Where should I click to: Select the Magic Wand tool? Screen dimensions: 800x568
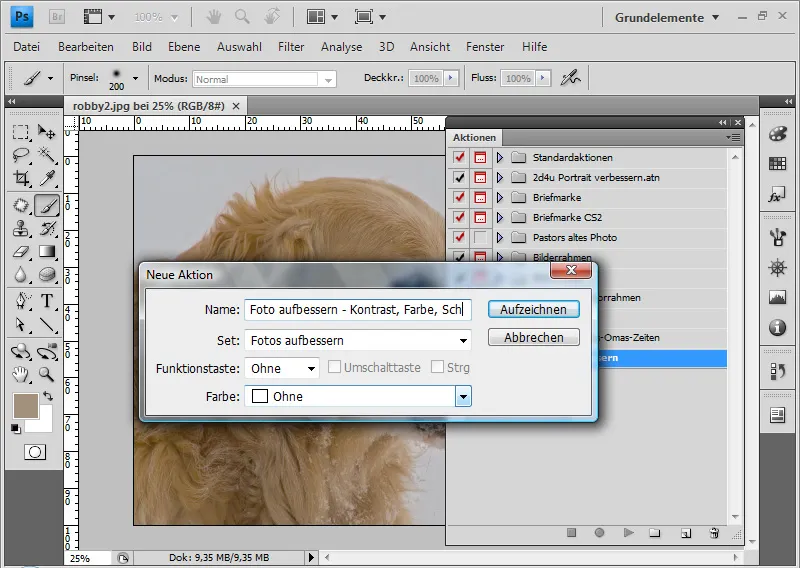coord(47,155)
